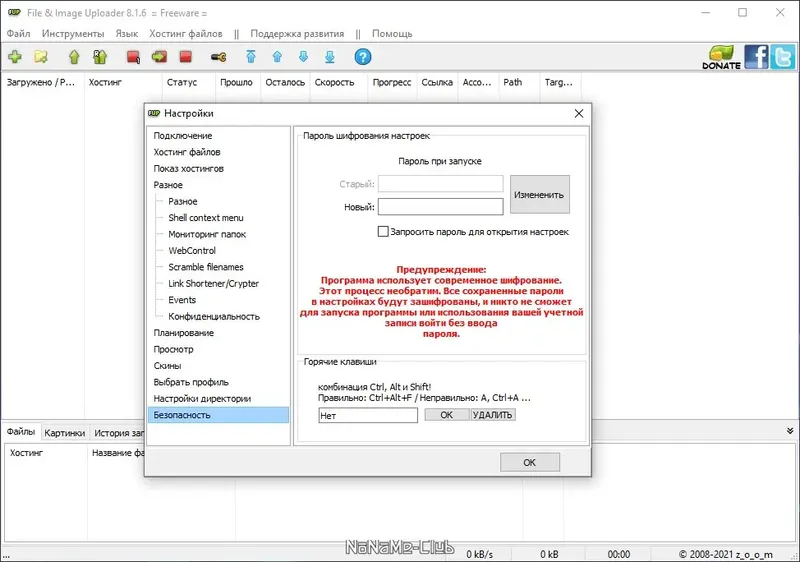Click the DONATE icon

(x=721, y=57)
